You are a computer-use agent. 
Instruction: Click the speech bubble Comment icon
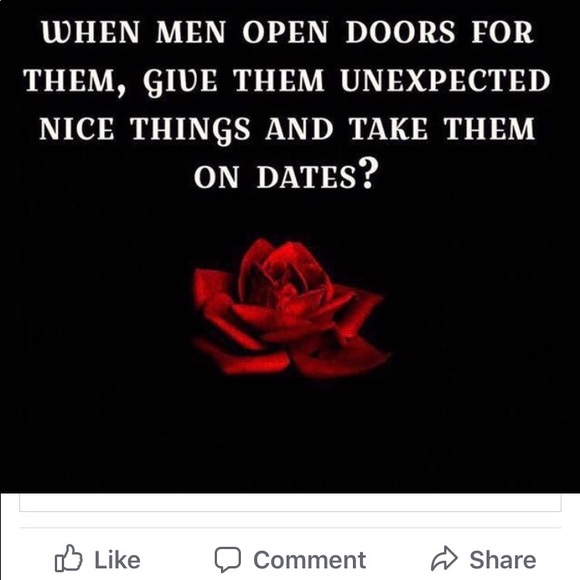[x=228, y=559]
